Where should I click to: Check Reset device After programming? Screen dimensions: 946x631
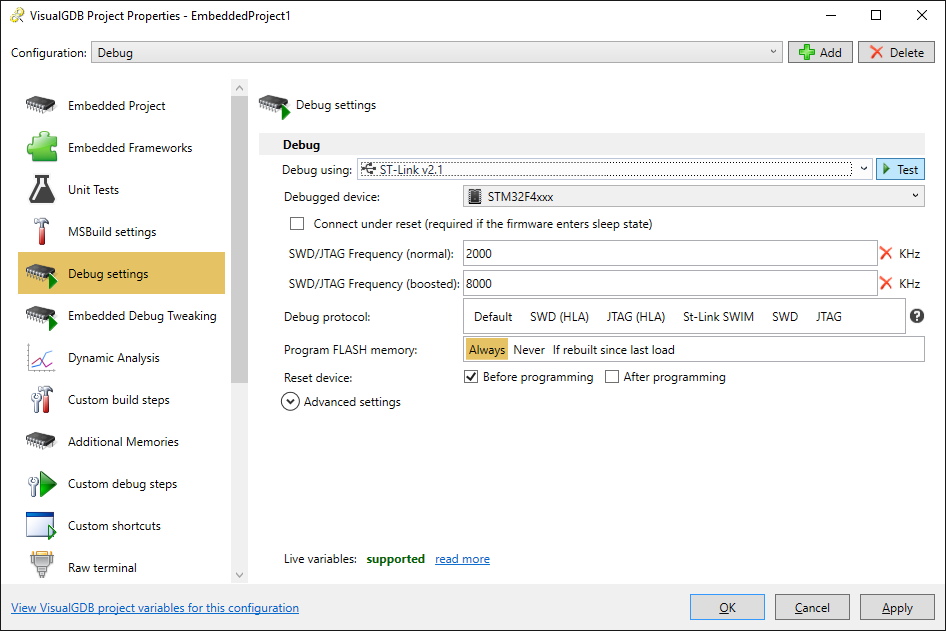pos(612,377)
